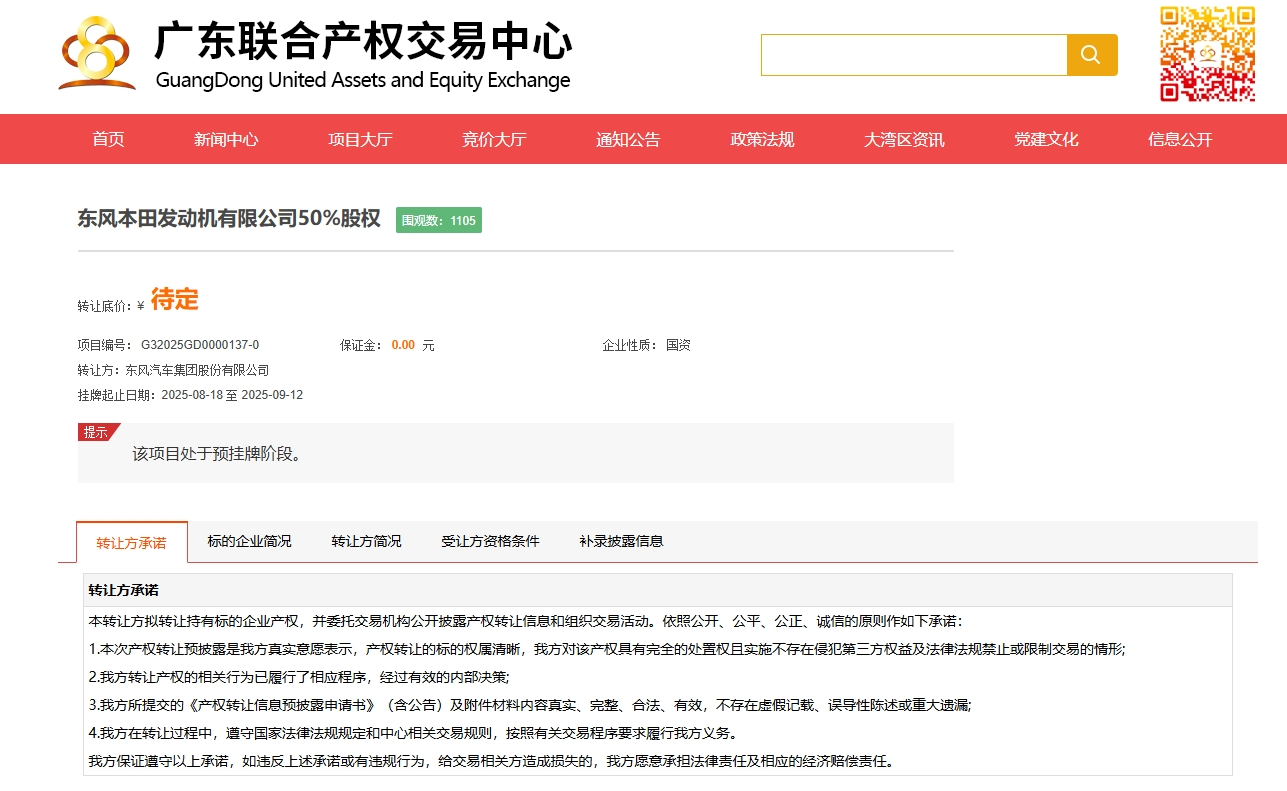Click the orange 待定 price text
Viewport: 1287px width, 791px height.
pyautogui.click(x=175, y=299)
